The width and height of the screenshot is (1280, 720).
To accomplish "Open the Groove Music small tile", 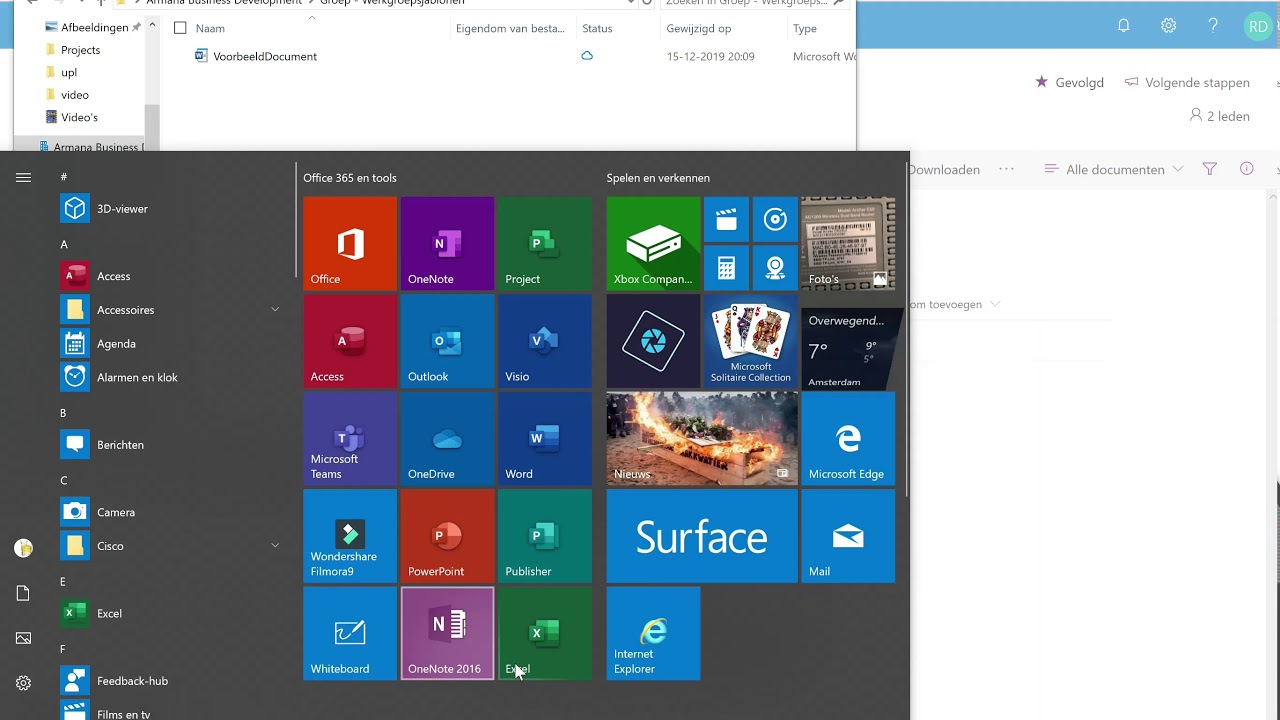I will click(775, 219).
